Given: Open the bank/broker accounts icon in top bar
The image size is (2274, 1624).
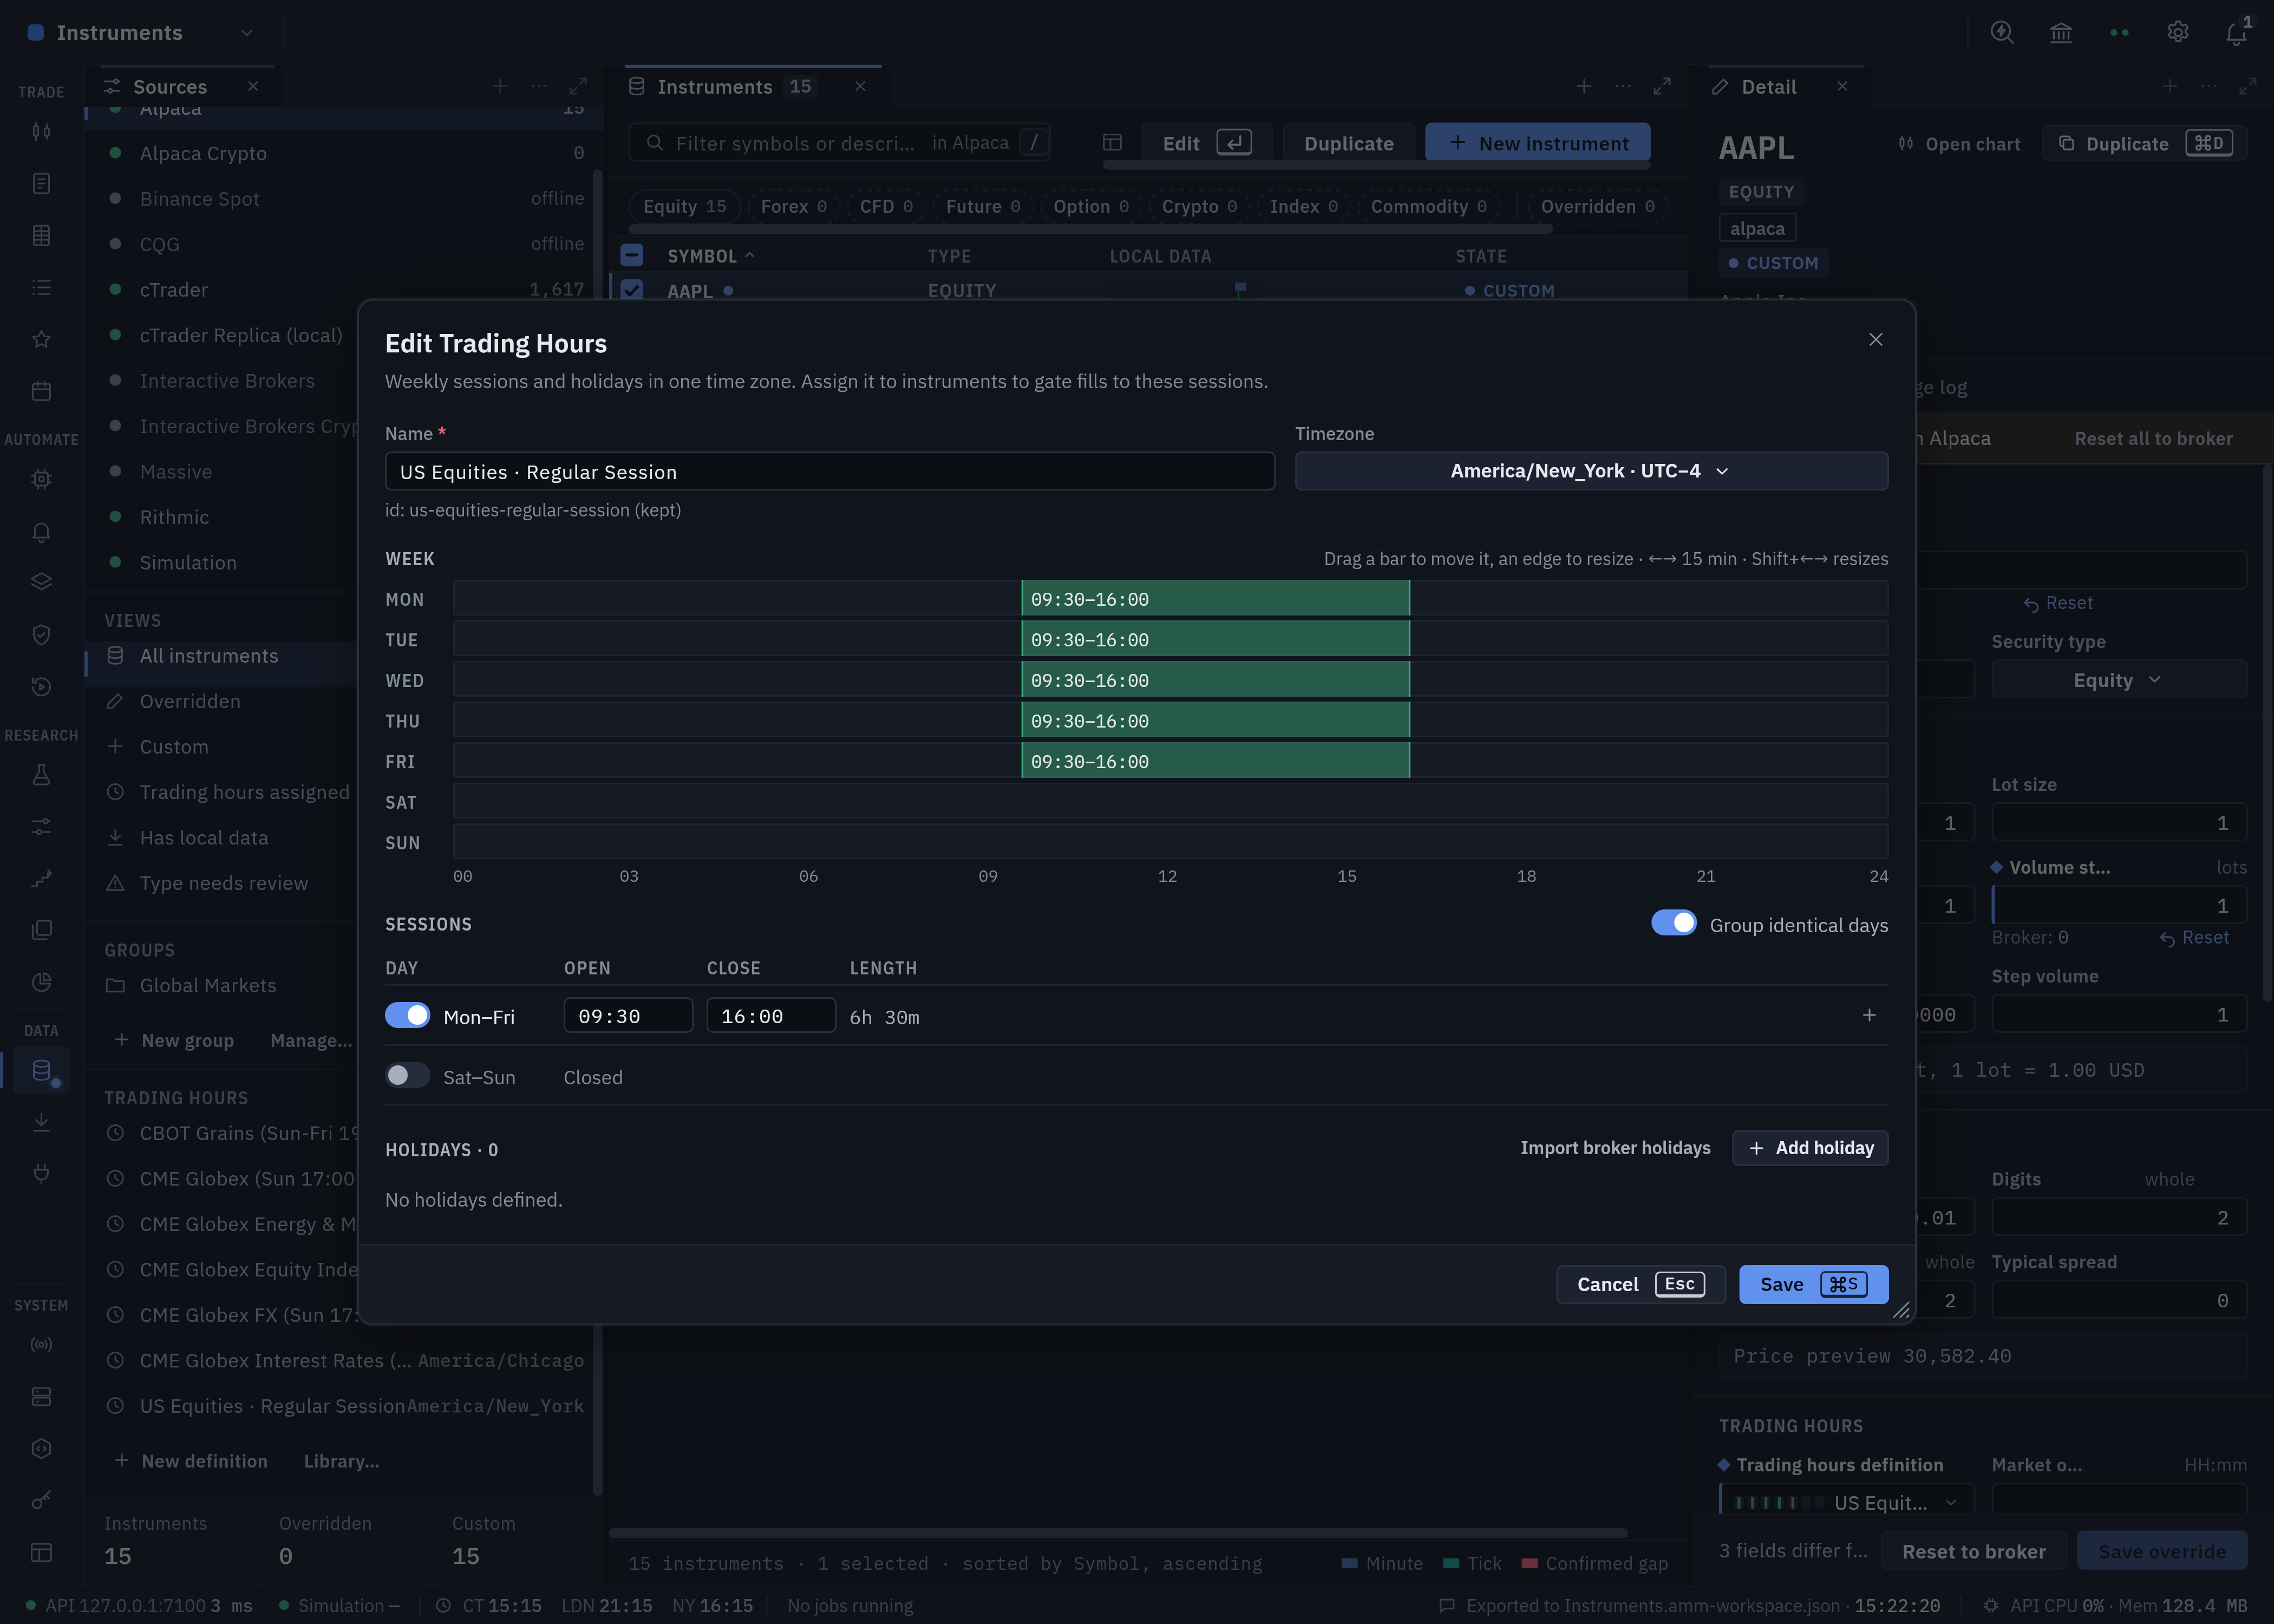Looking at the screenshot, I should coord(2060,33).
